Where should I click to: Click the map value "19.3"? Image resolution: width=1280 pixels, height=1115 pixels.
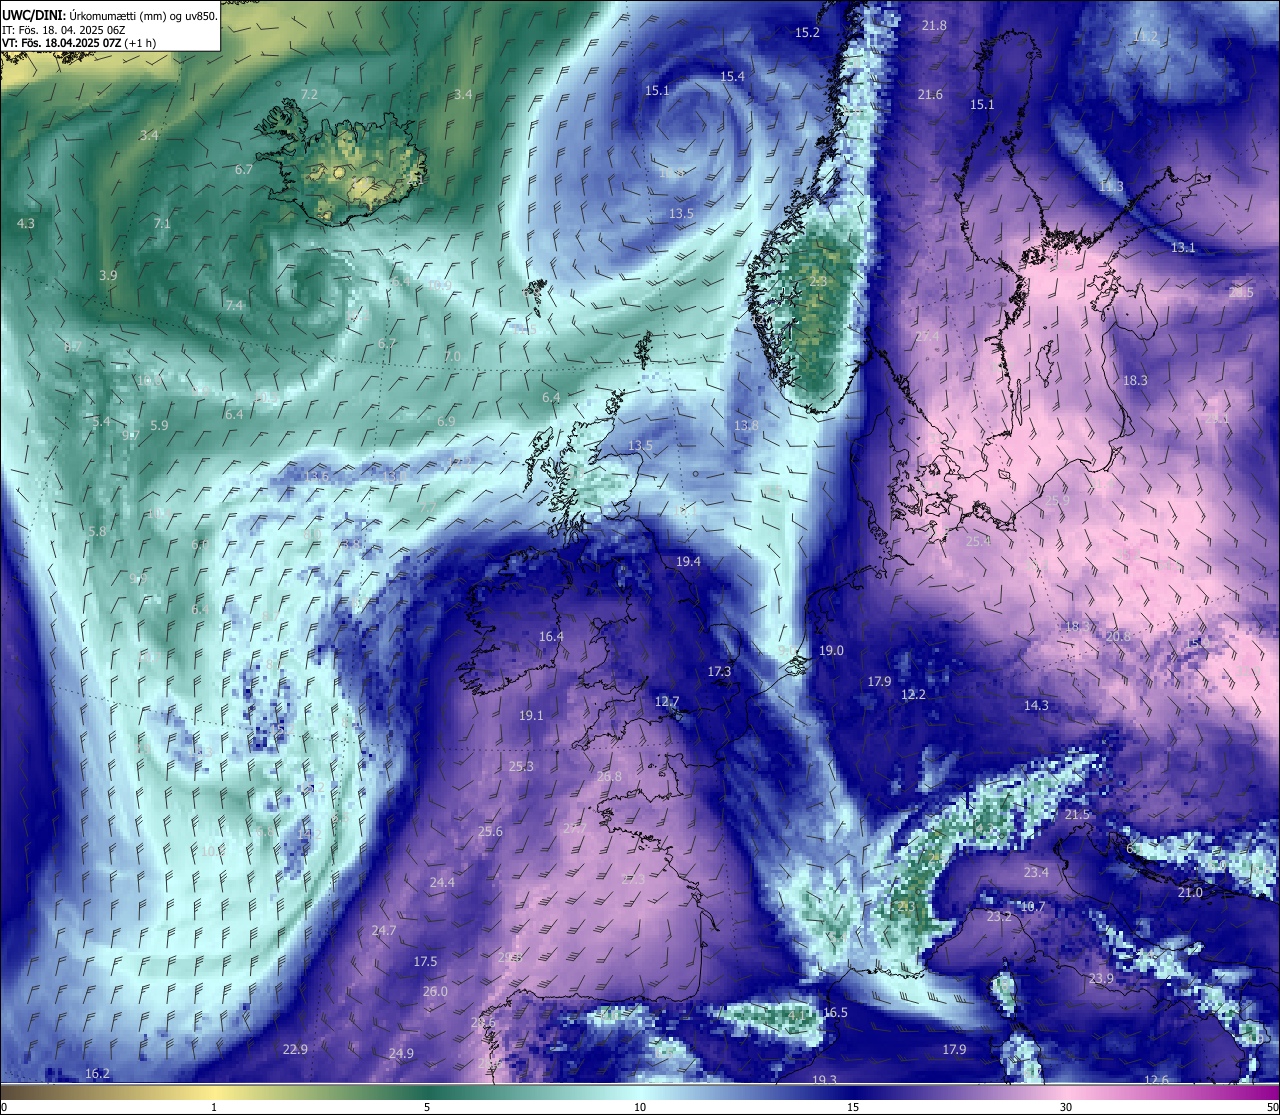click(824, 1080)
